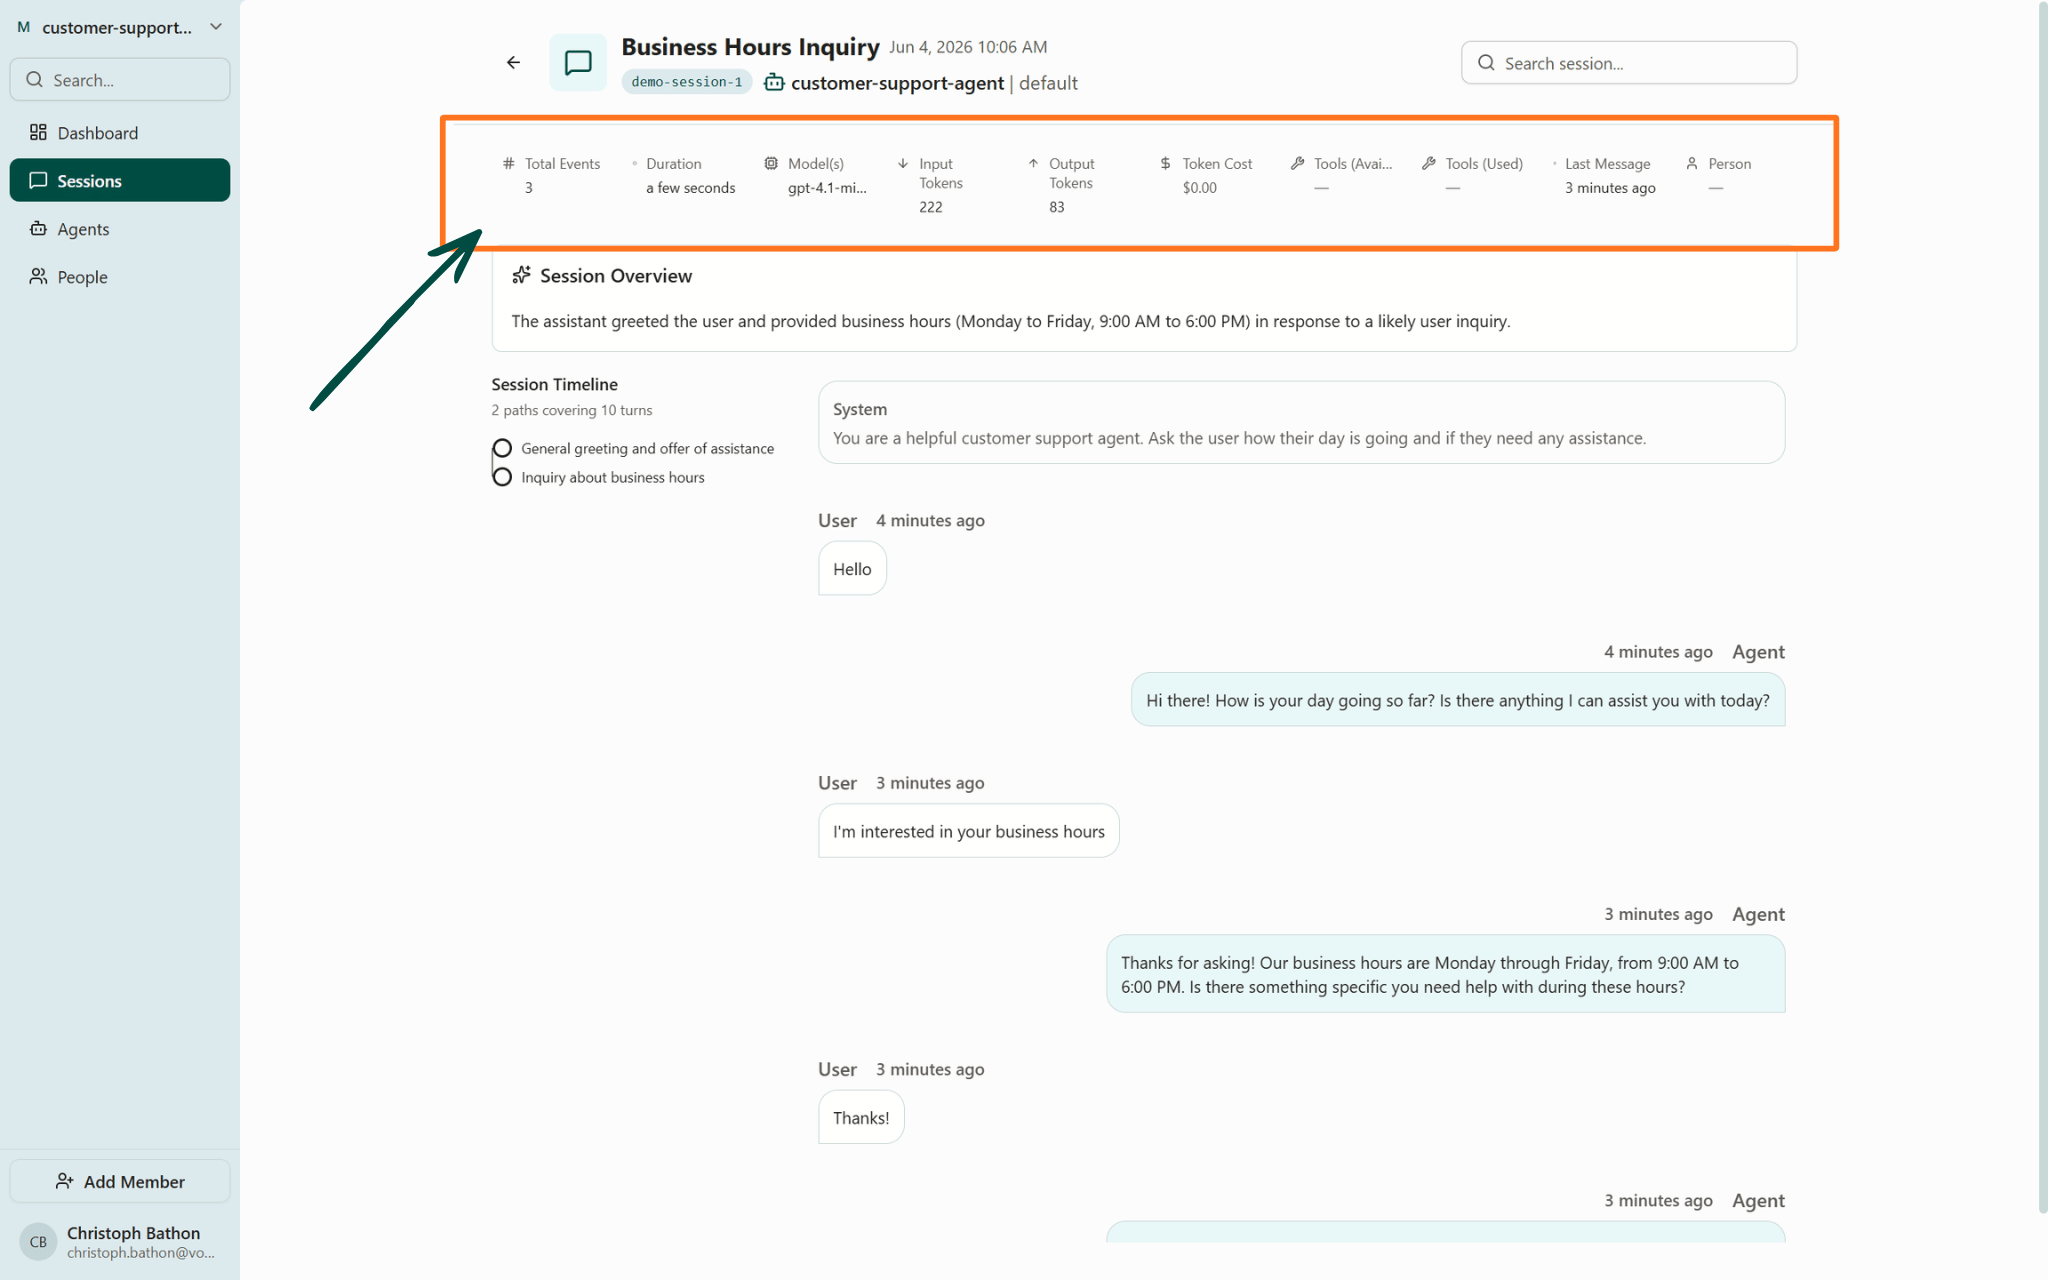Click the Tools (Avai... wrench icon

1297,163
